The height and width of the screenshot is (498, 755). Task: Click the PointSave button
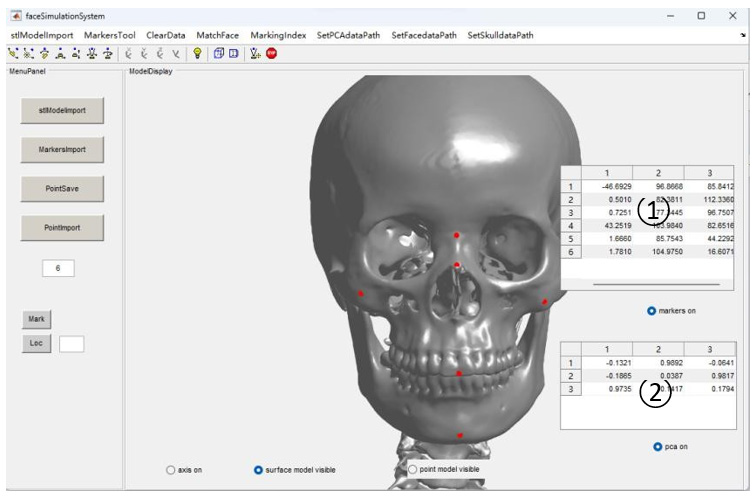(62, 188)
